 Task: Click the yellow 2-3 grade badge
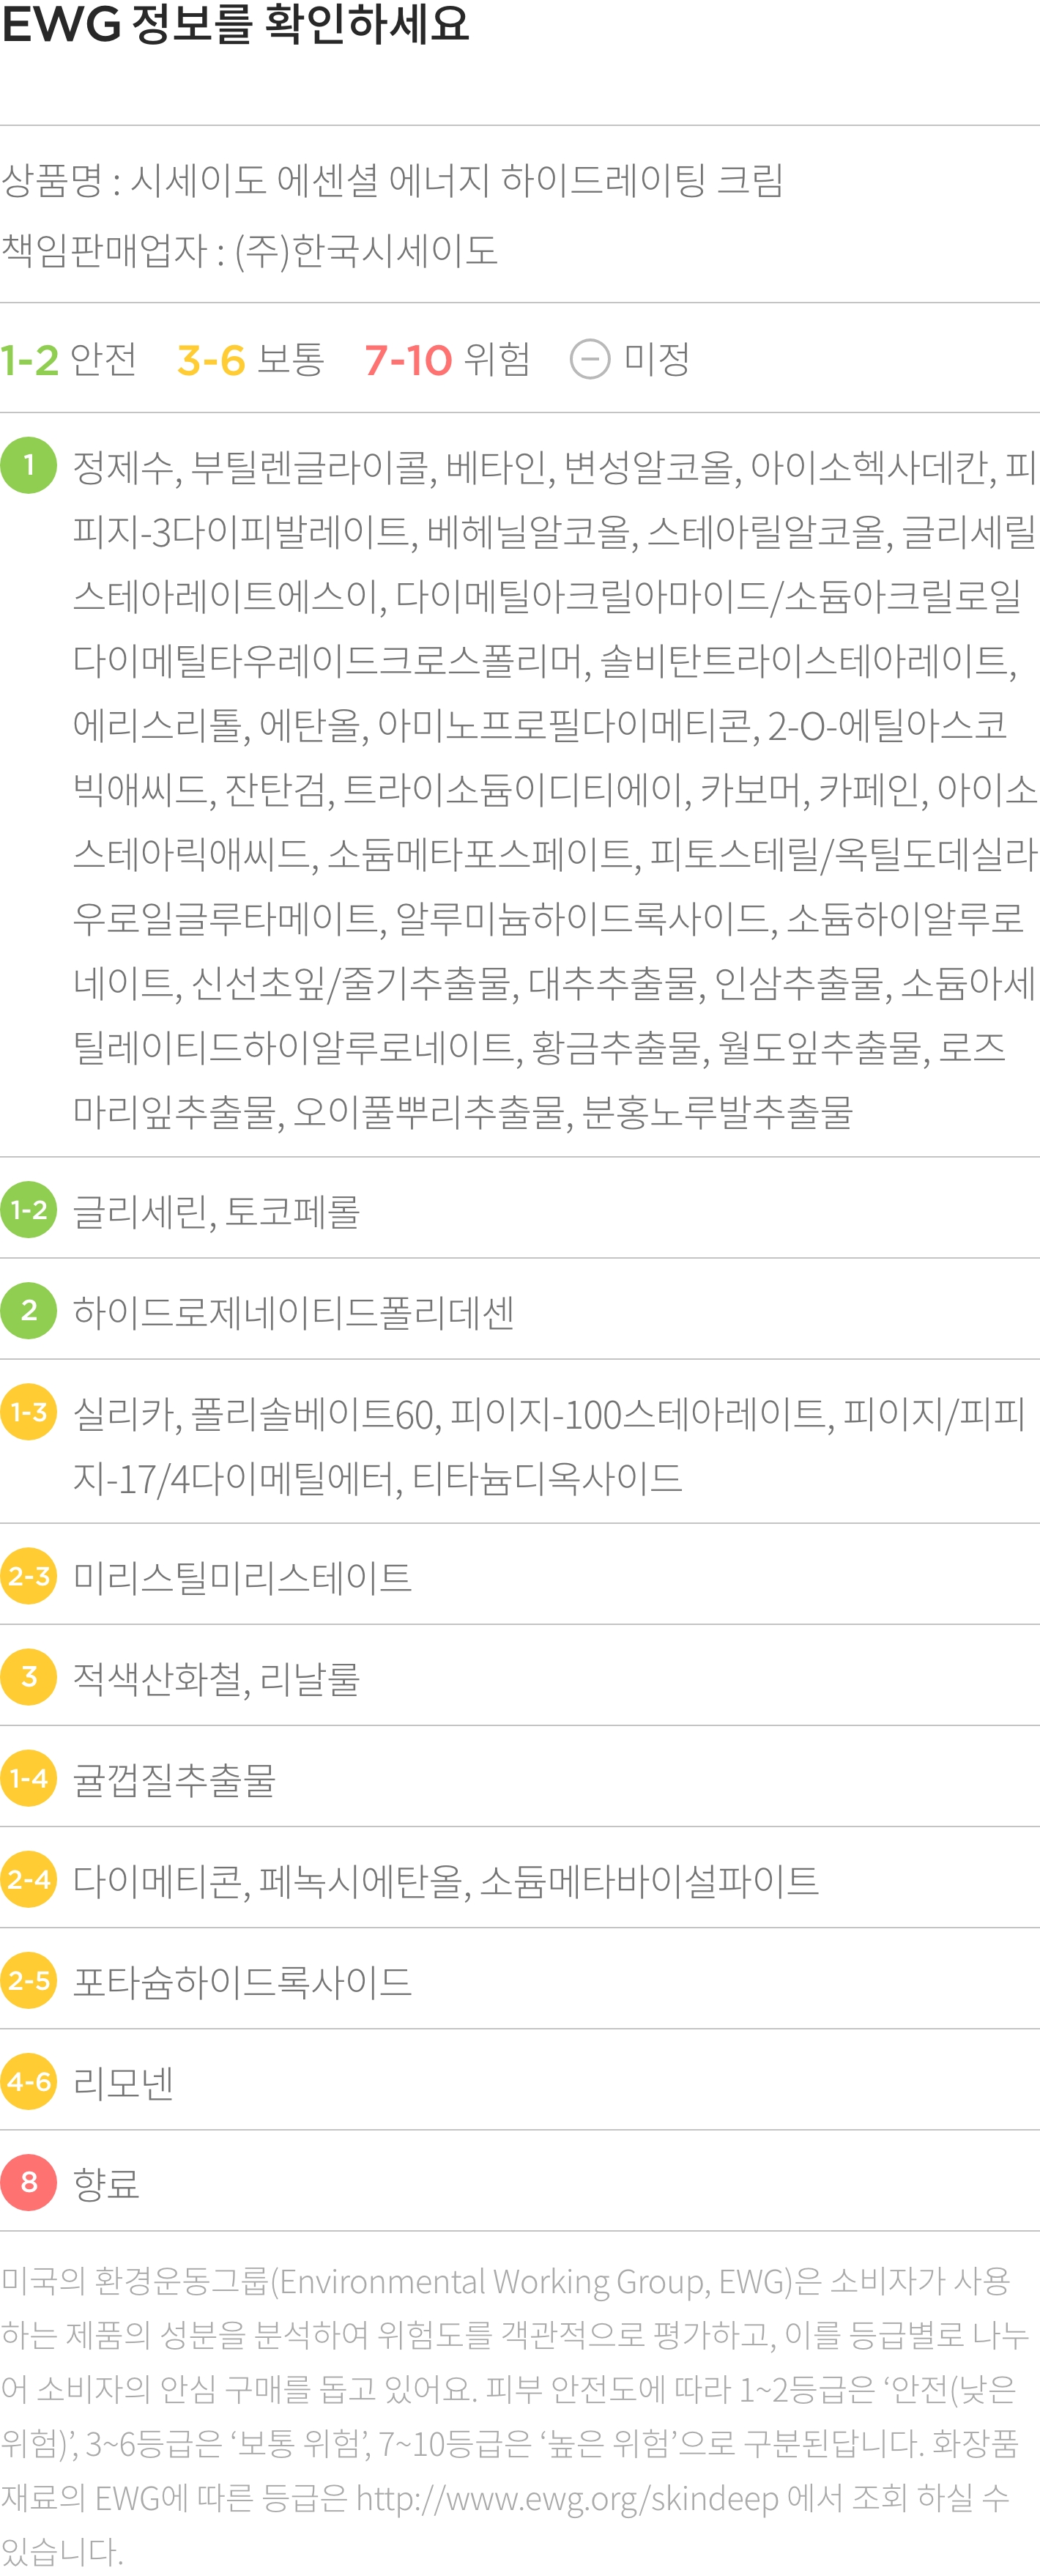tap(28, 1576)
